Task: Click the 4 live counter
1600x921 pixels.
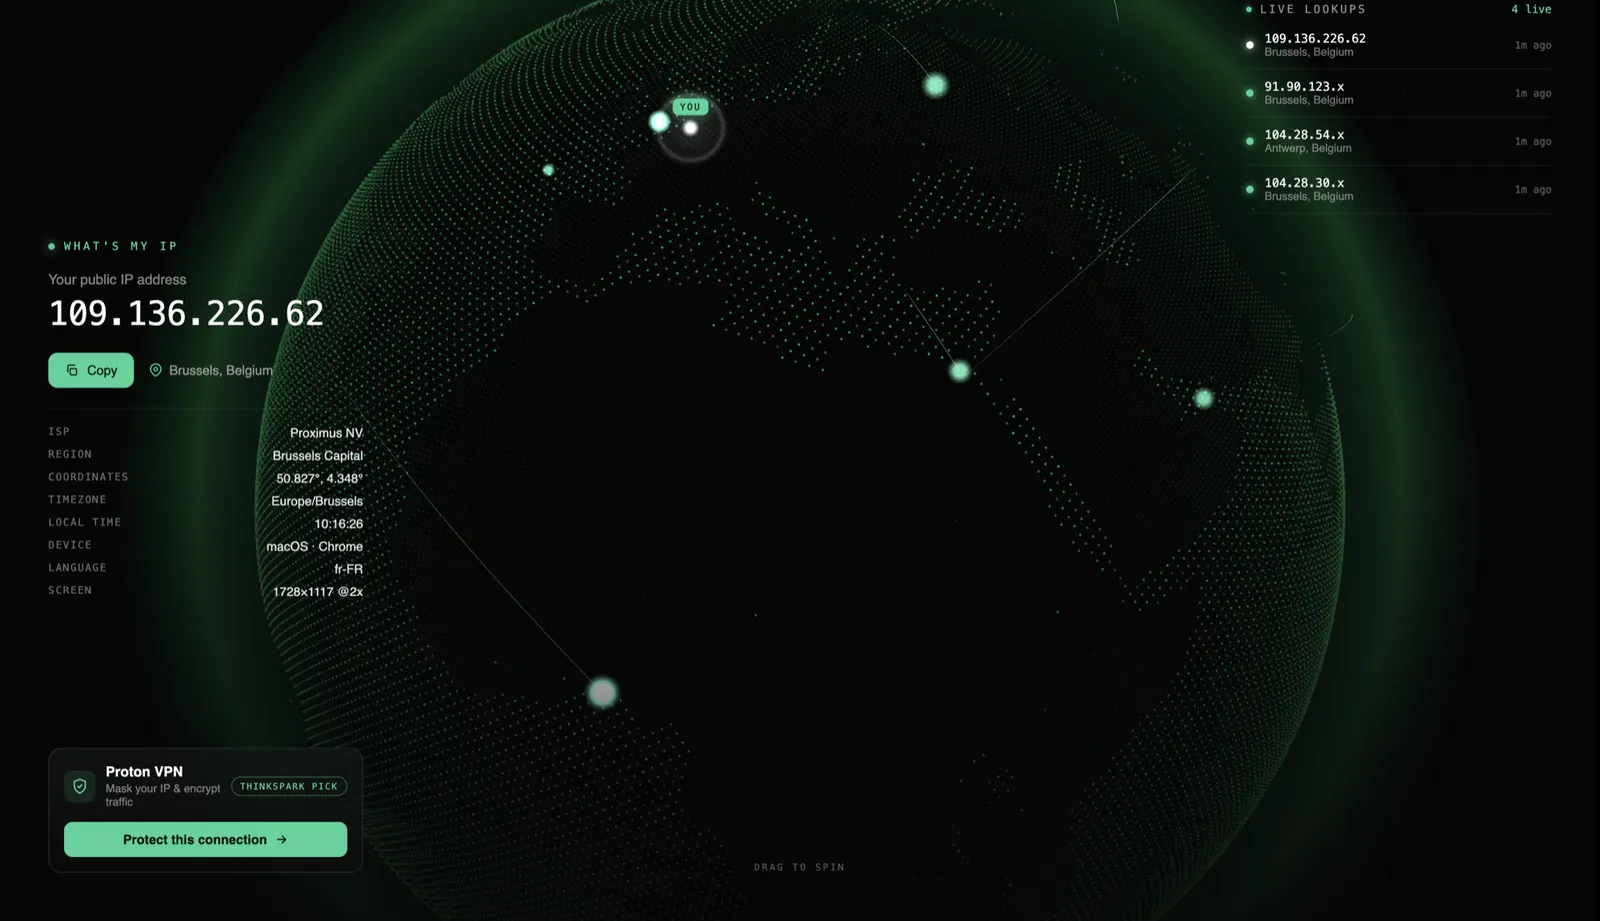Action: [x=1531, y=9]
